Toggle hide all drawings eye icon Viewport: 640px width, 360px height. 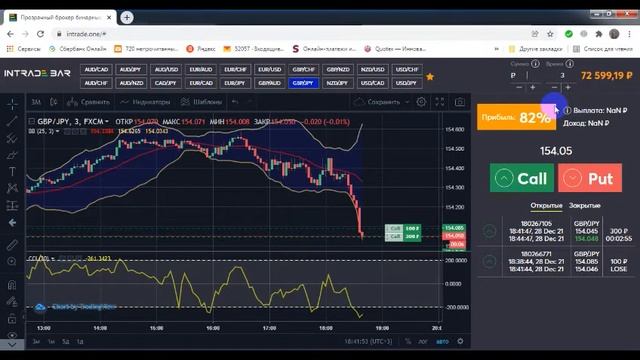click(x=12, y=335)
